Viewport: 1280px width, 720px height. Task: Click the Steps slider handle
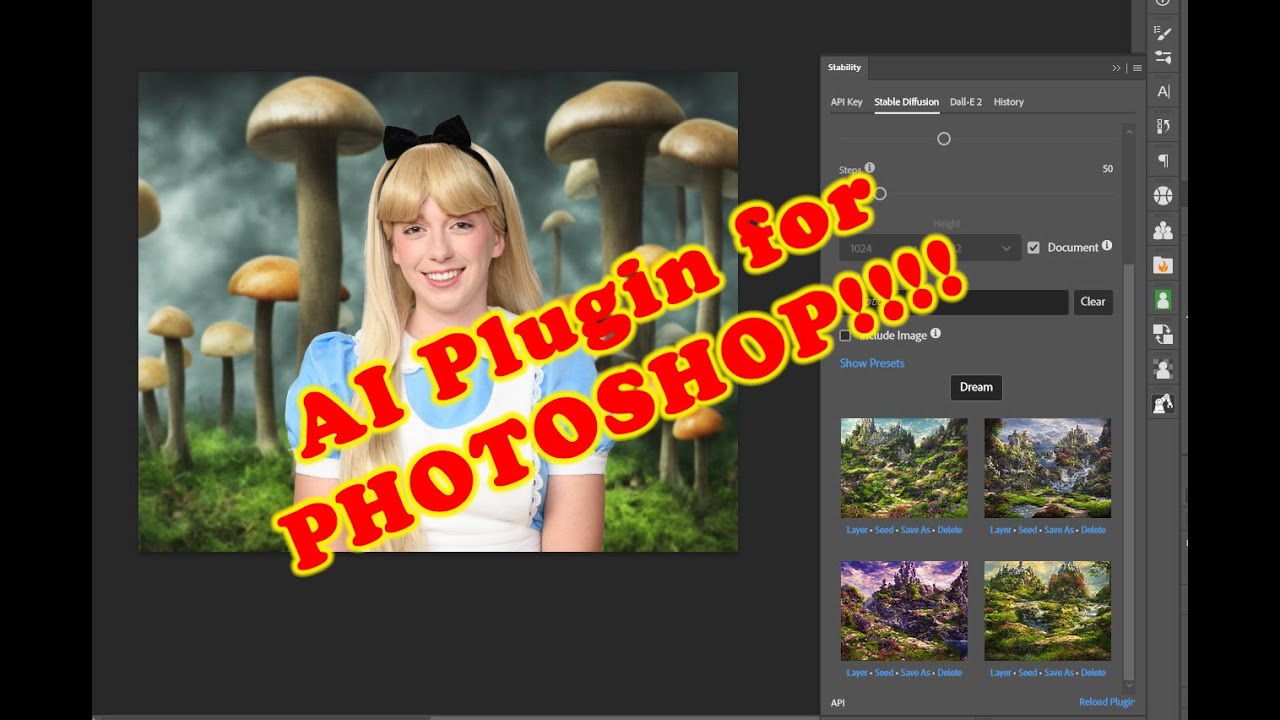click(x=880, y=194)
